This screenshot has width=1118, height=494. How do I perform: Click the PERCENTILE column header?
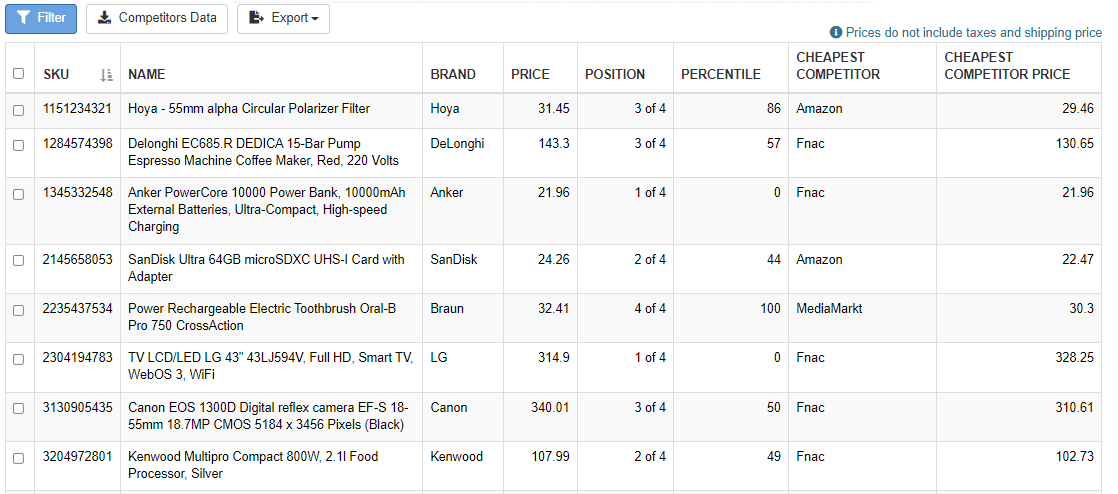pos(721,74)
